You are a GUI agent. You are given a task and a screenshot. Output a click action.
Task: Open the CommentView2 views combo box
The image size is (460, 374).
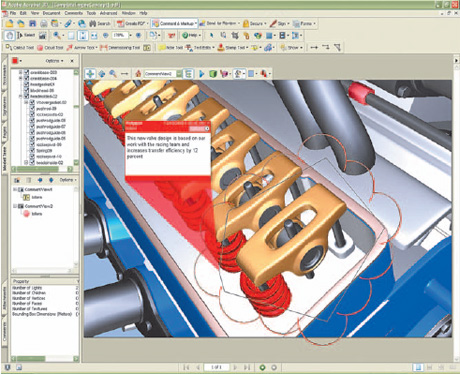click(x=163, y=74)
